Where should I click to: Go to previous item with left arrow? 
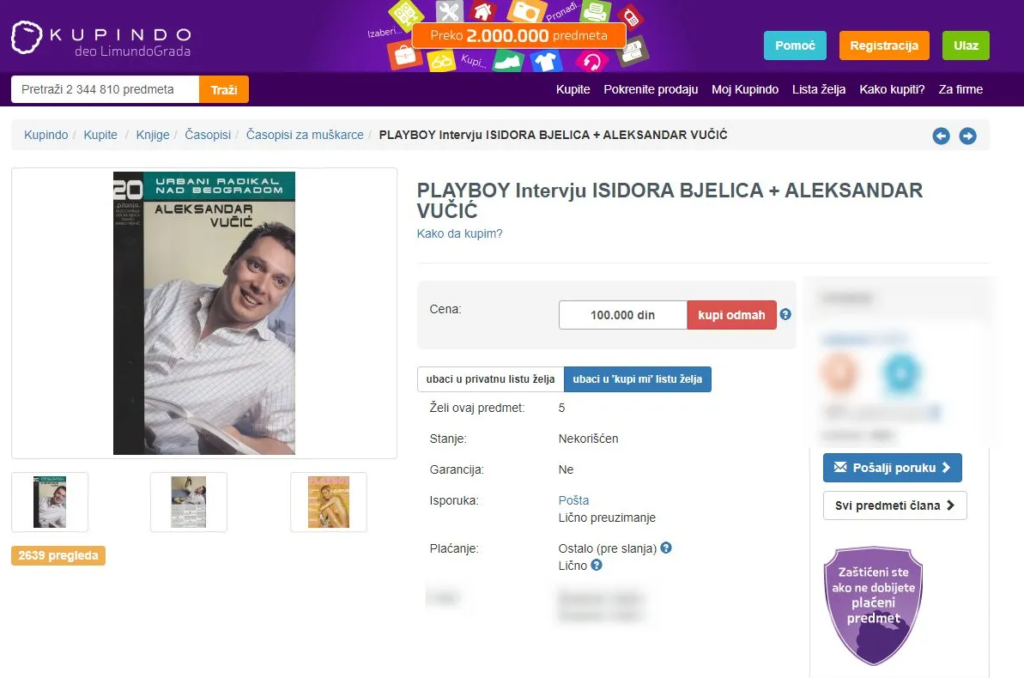tap(941, 136)
